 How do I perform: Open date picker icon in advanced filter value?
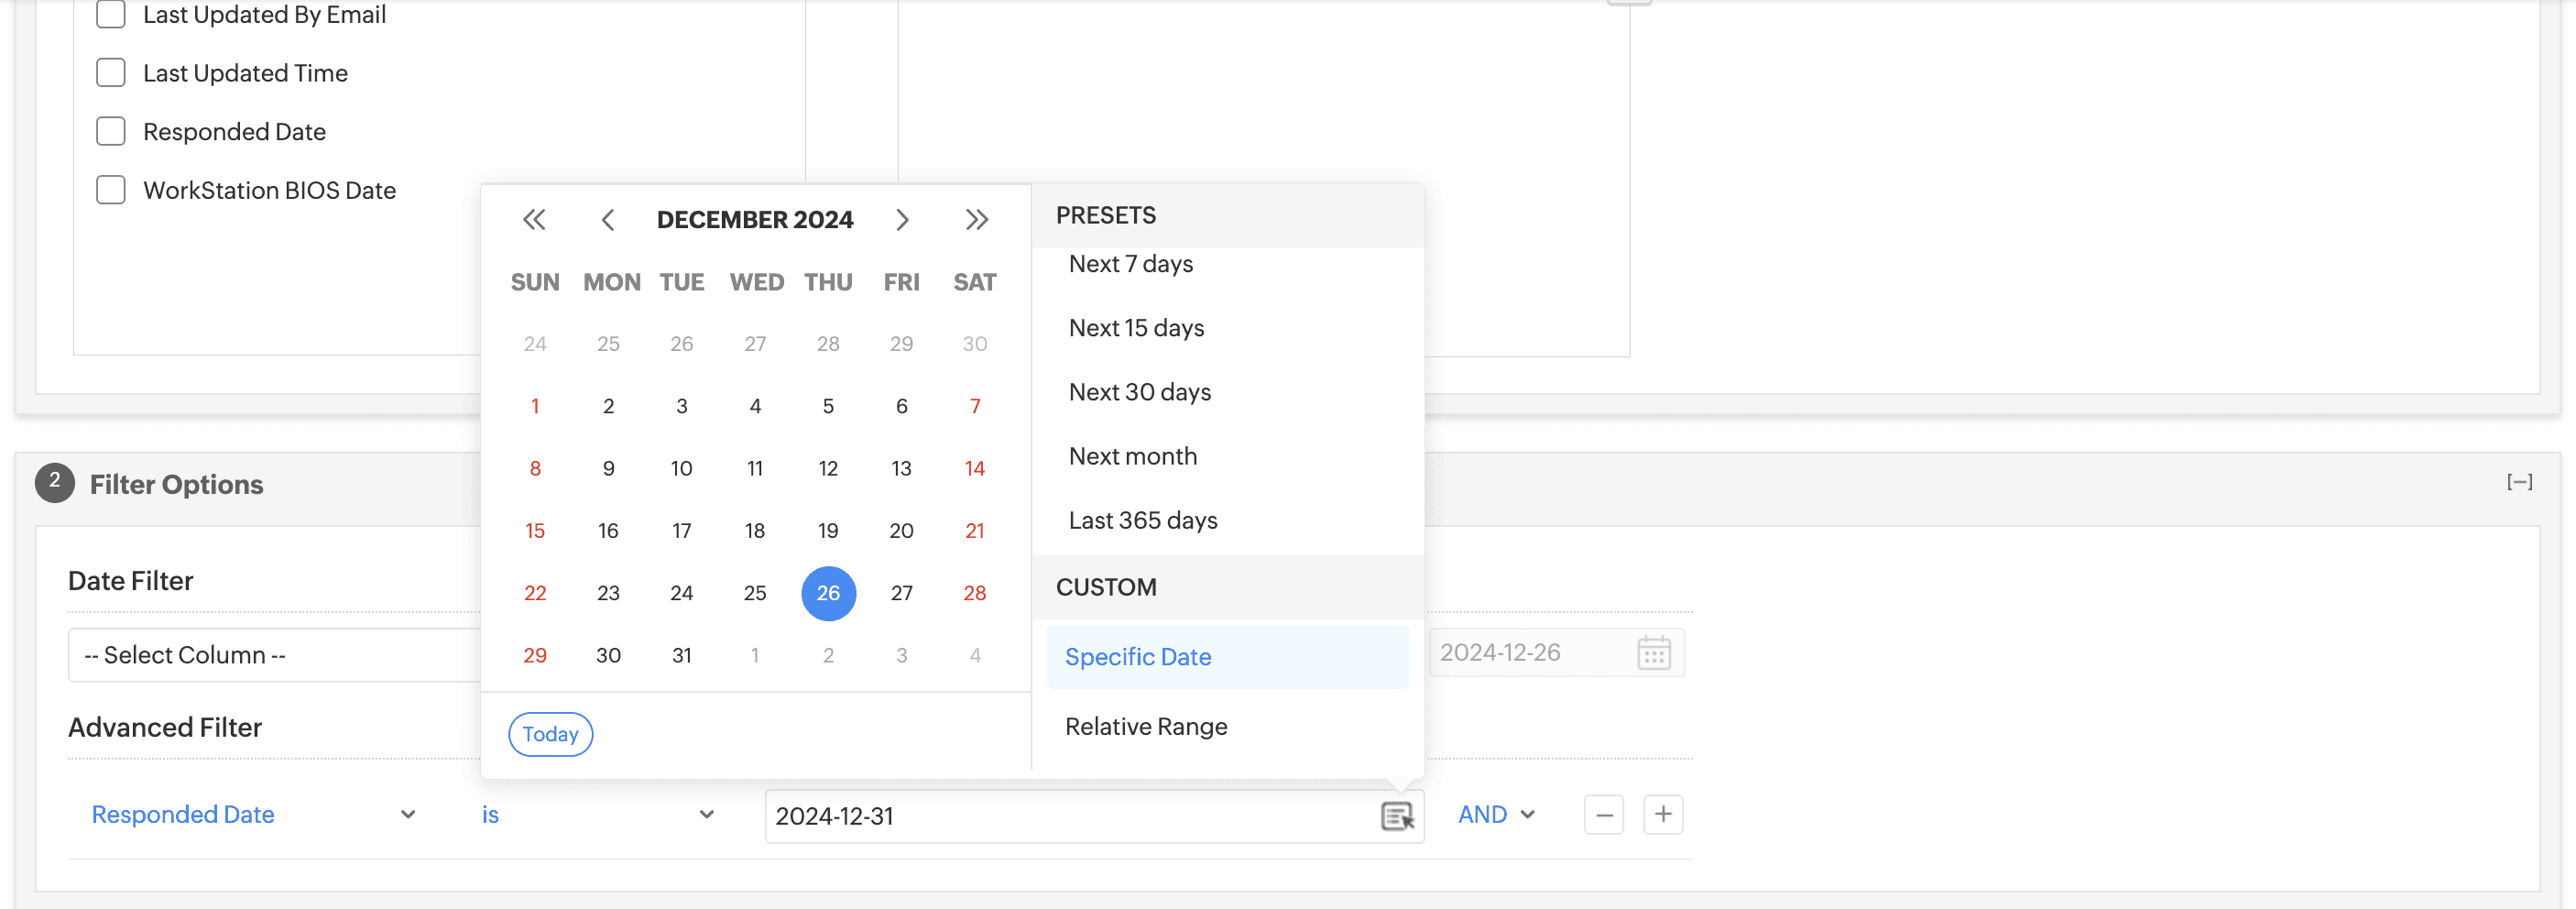(x=1396, y=816)
